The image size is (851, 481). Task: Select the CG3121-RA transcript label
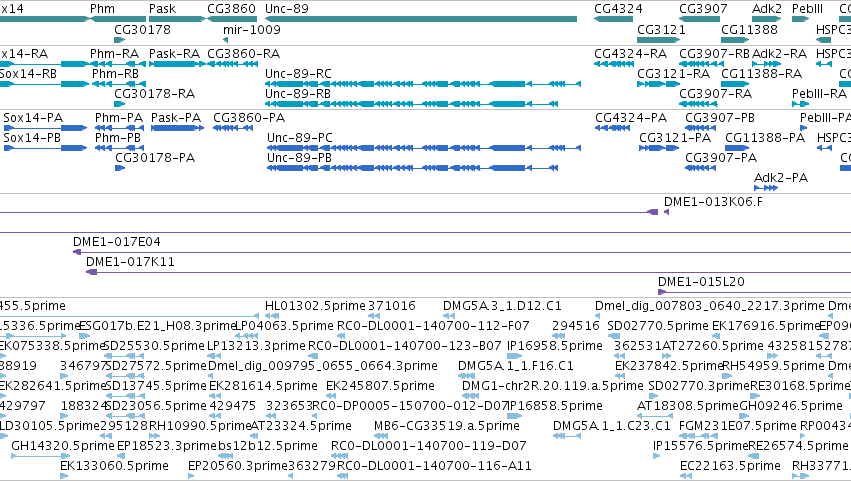[x=674, y=73]
